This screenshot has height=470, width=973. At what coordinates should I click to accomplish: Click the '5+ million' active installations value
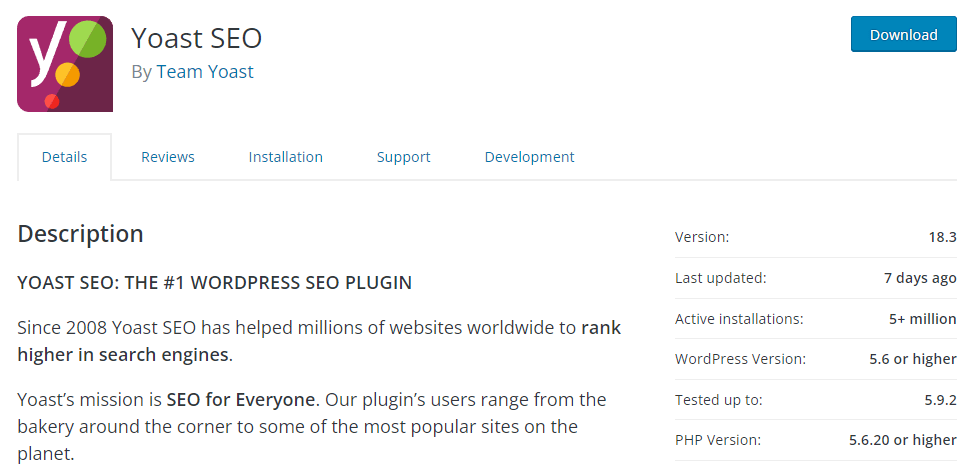(x=923, y=319)
